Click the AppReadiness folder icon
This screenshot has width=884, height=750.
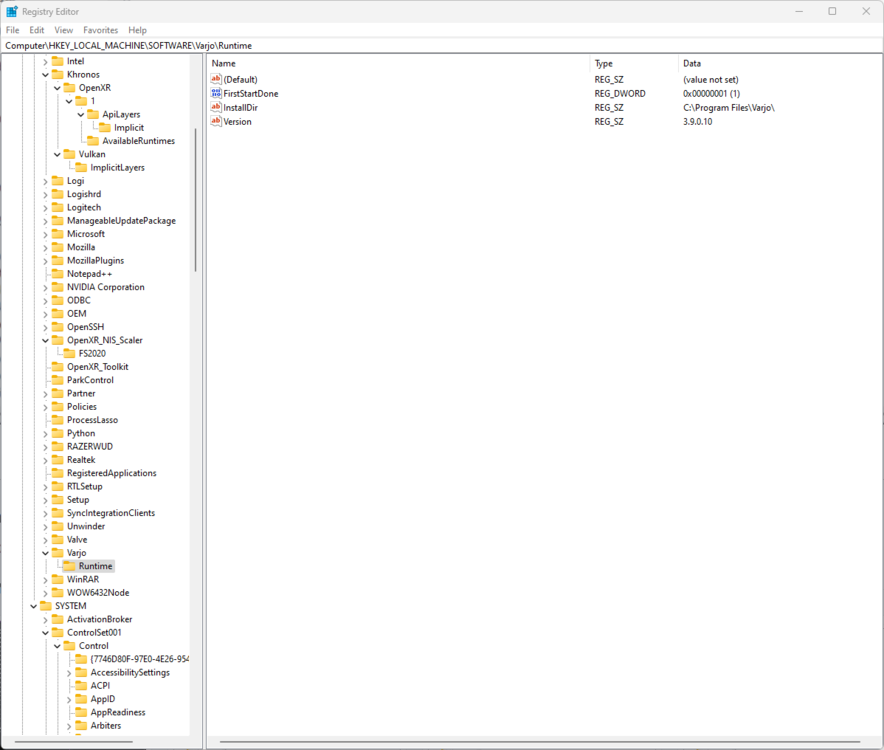pos(81,712)
